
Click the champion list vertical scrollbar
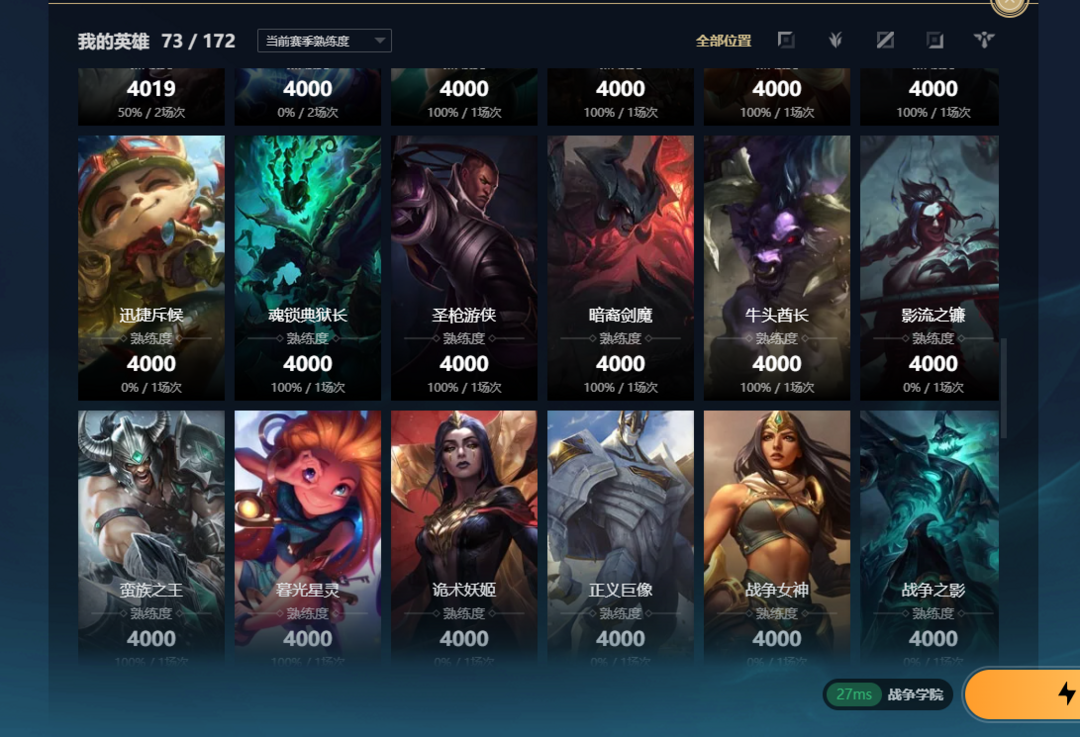tap(1004, 387)
